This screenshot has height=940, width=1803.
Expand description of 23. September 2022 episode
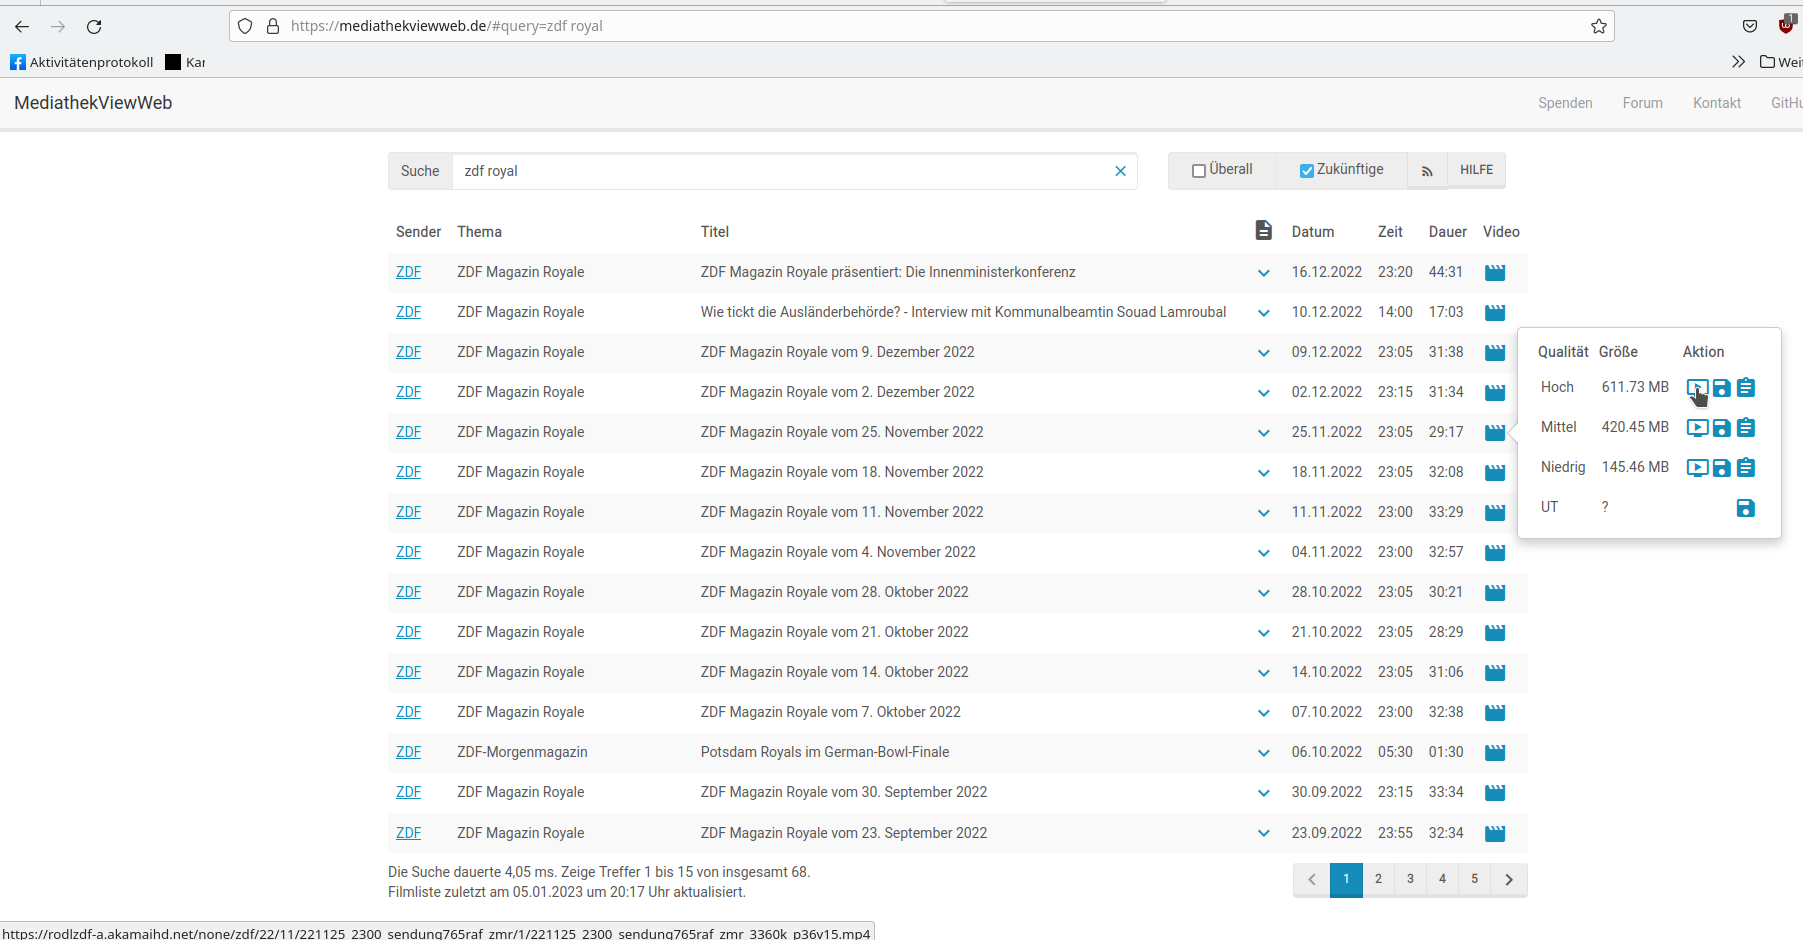[1264, 833]
